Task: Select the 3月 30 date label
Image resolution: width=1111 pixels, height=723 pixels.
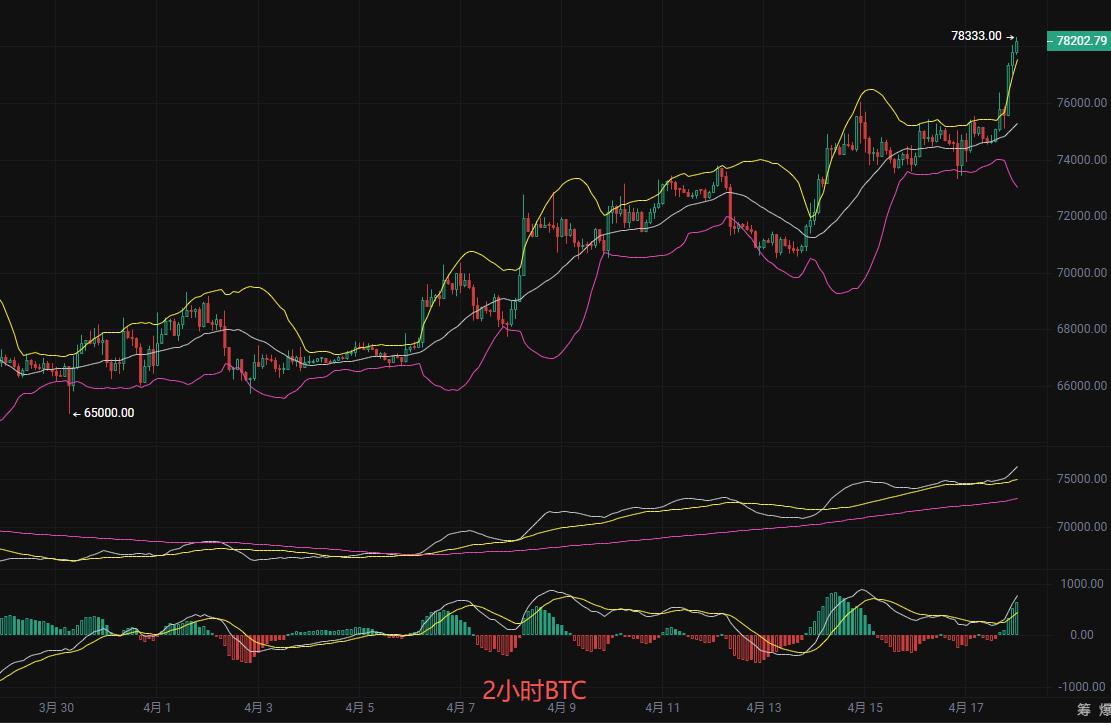Action: point(56,707)
